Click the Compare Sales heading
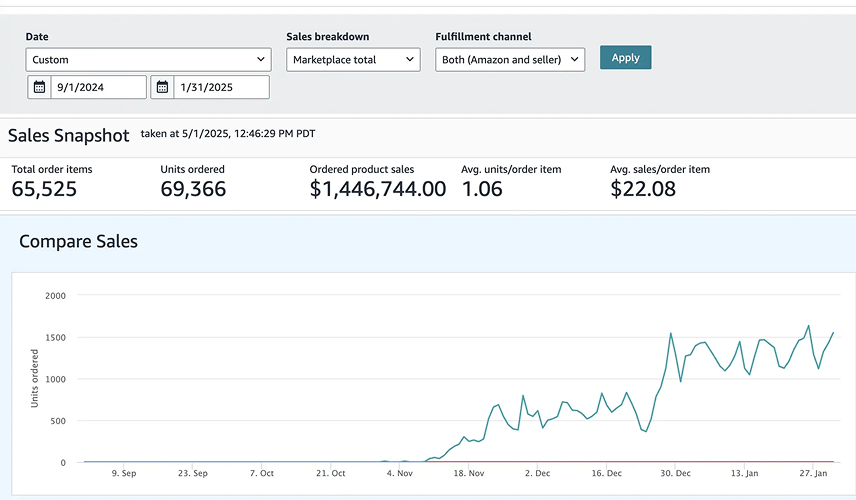This screenshot has height=500, width=856. pyautogui.click(x=78, y=241)
